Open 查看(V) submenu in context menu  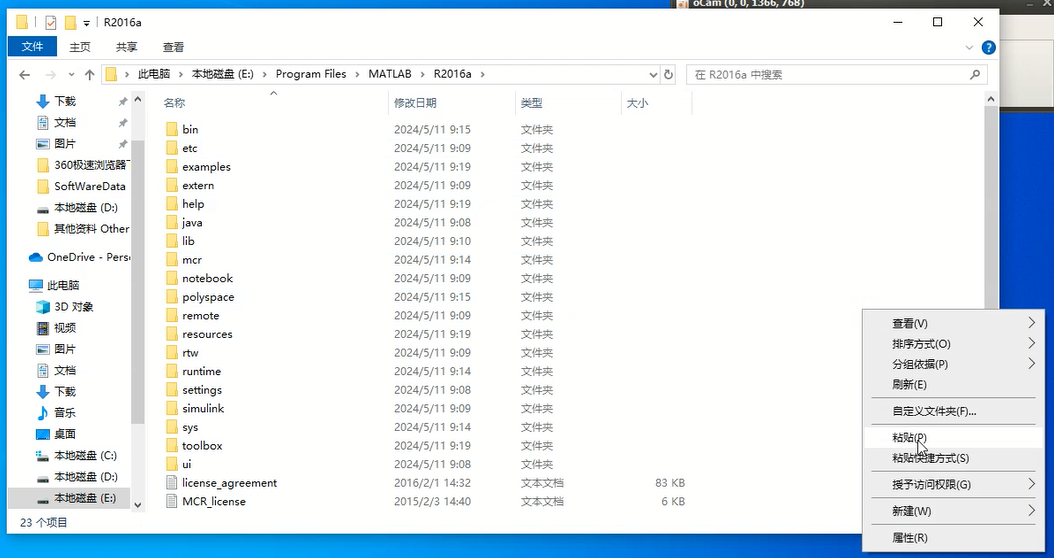(x=953, y=323)
